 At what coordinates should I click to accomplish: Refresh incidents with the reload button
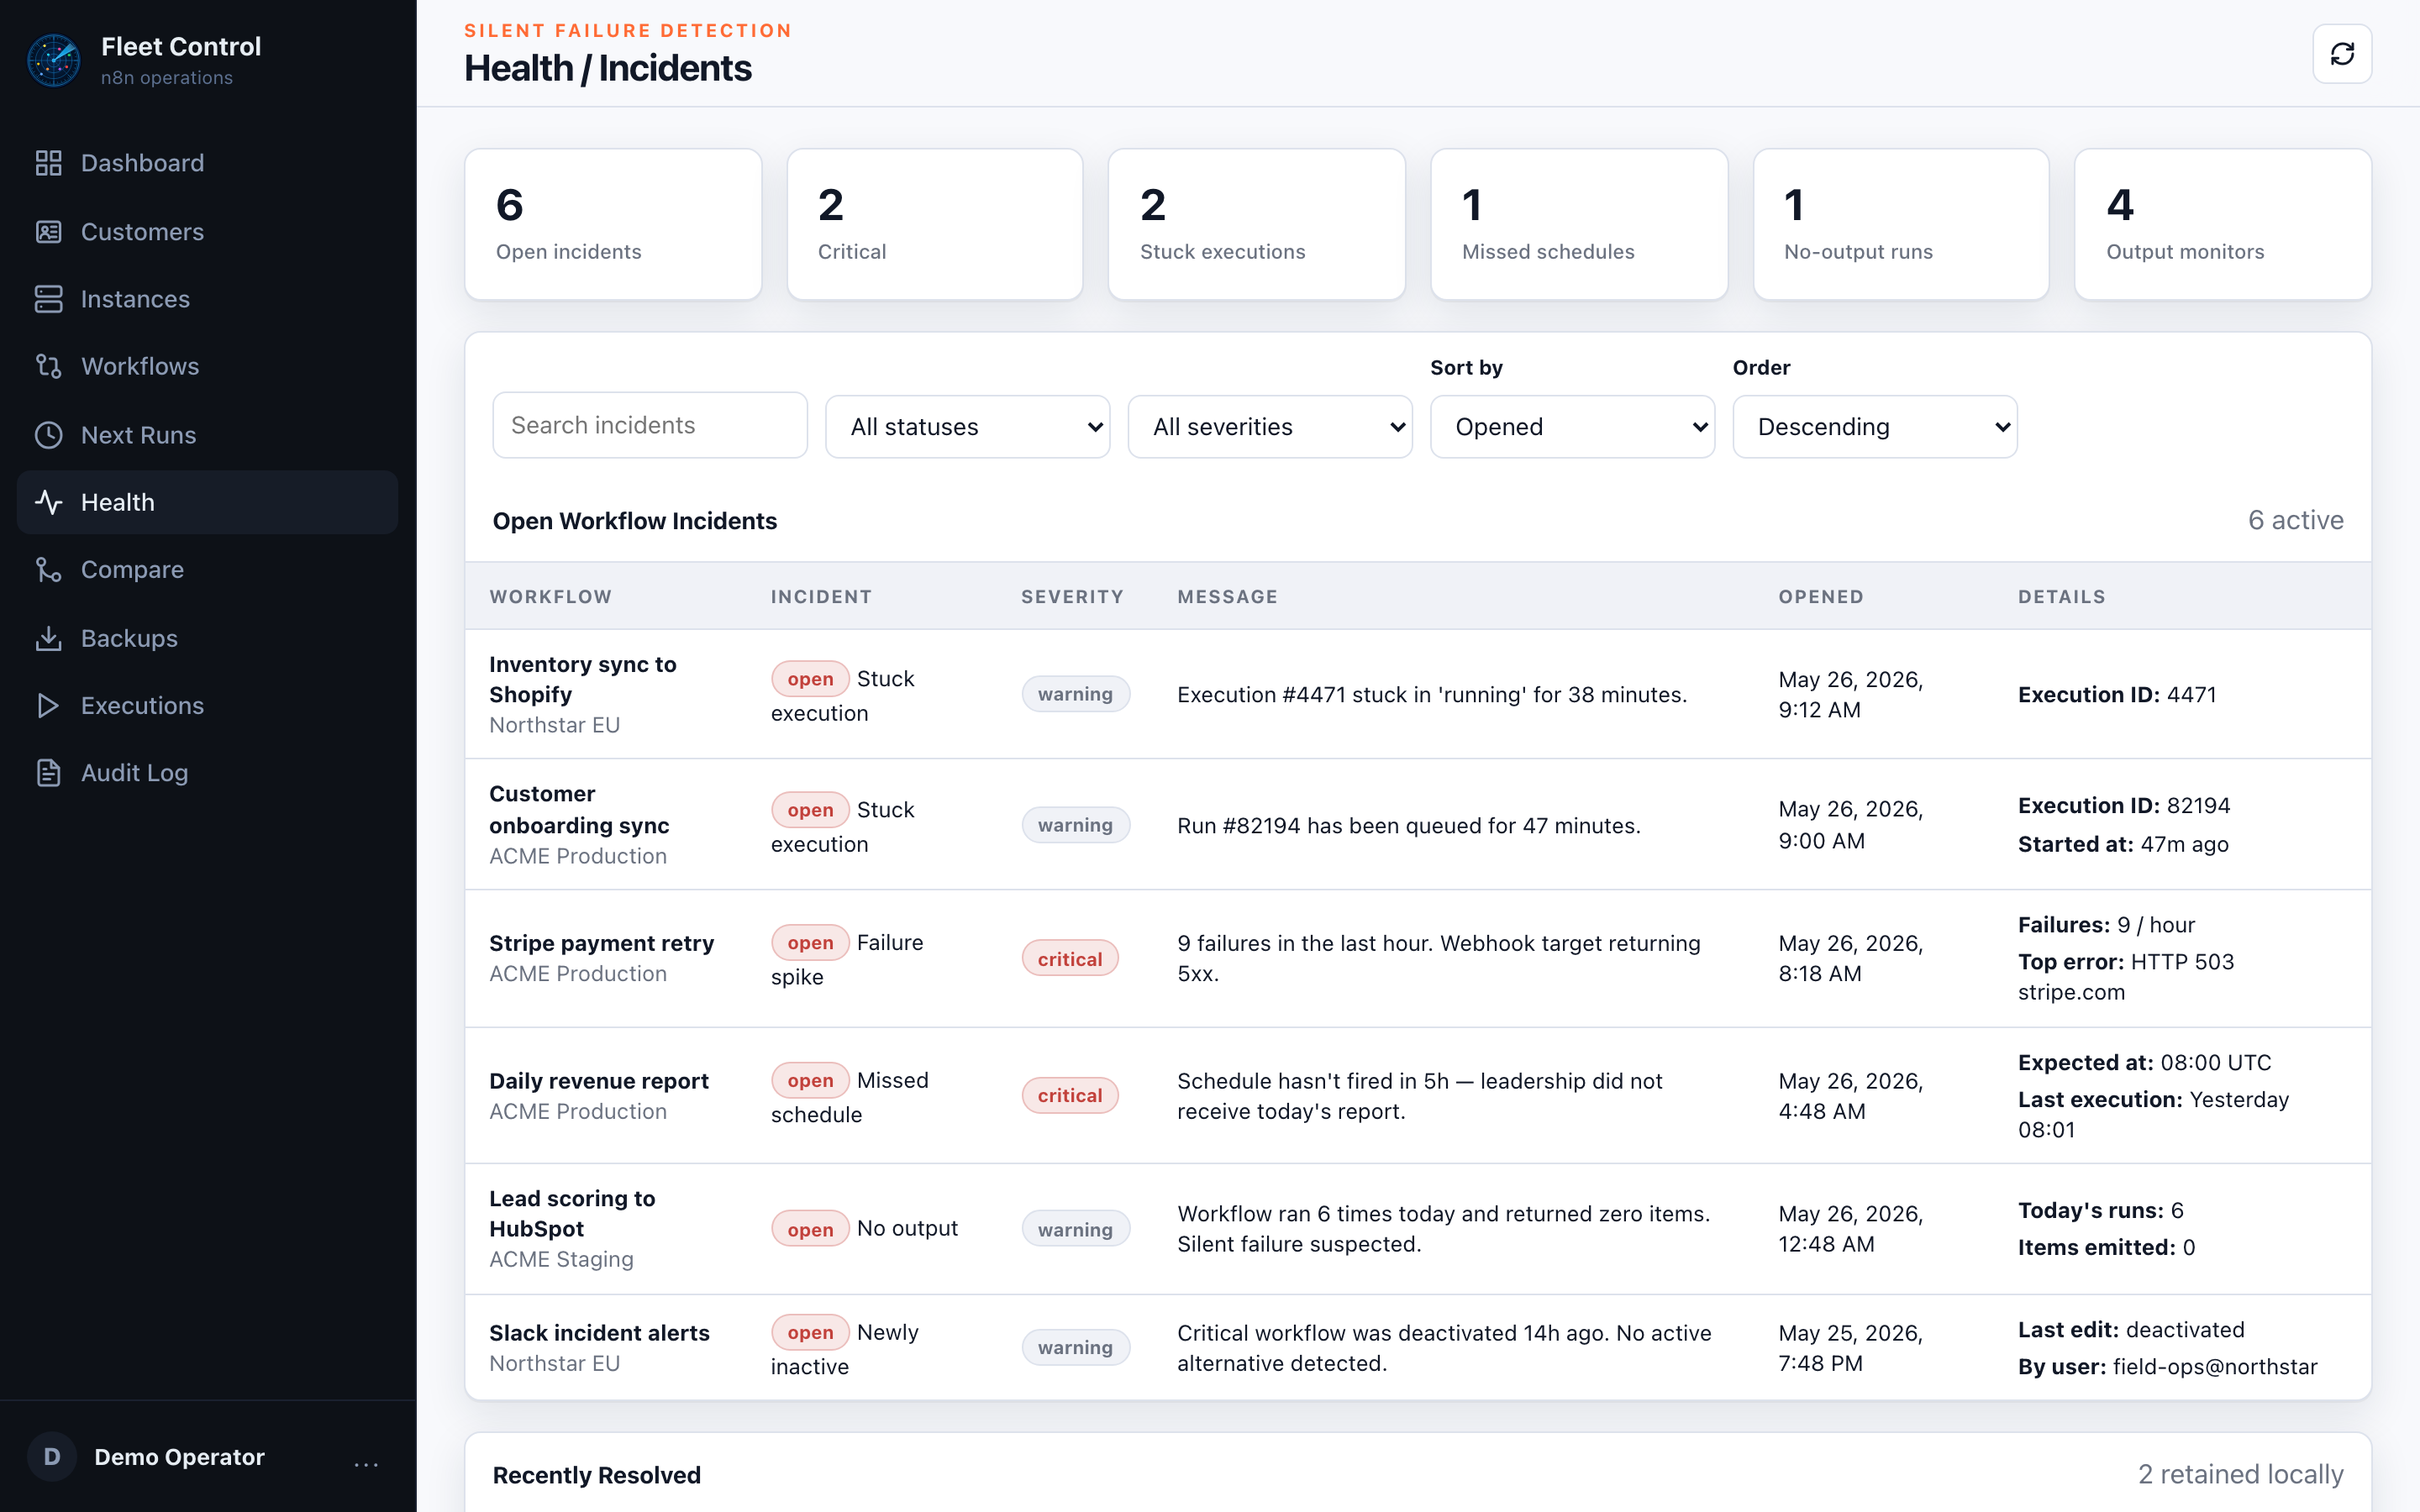[2342, 54]
